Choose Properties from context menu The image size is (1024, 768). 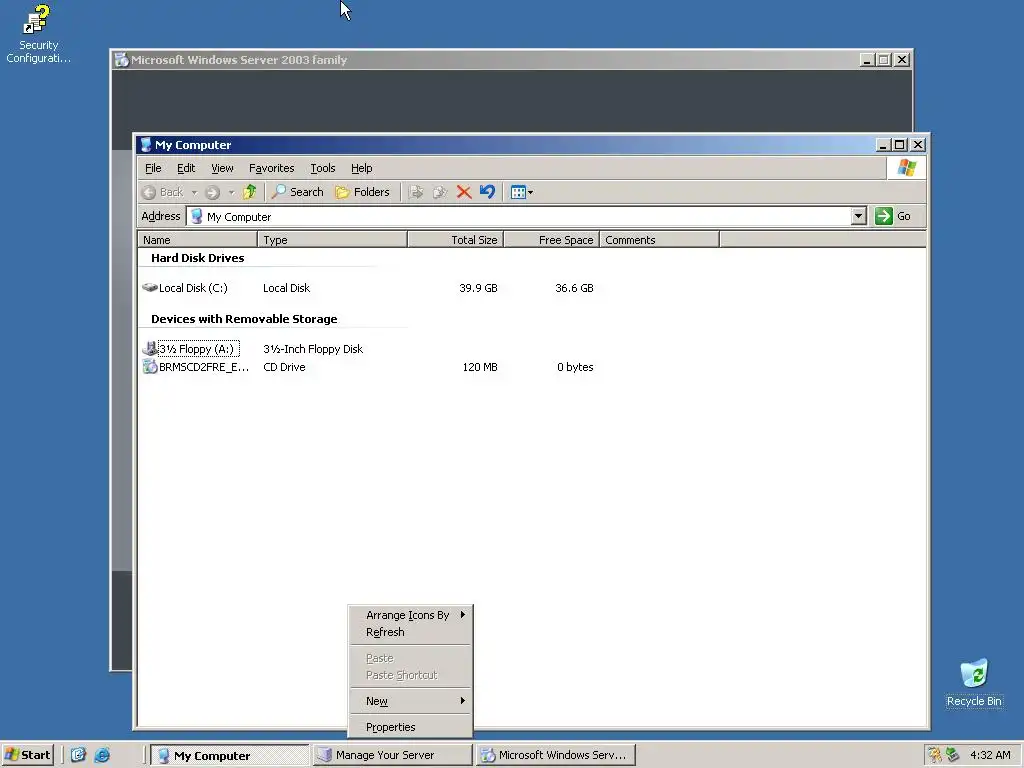pyautogui.click(x=410, y=727)
